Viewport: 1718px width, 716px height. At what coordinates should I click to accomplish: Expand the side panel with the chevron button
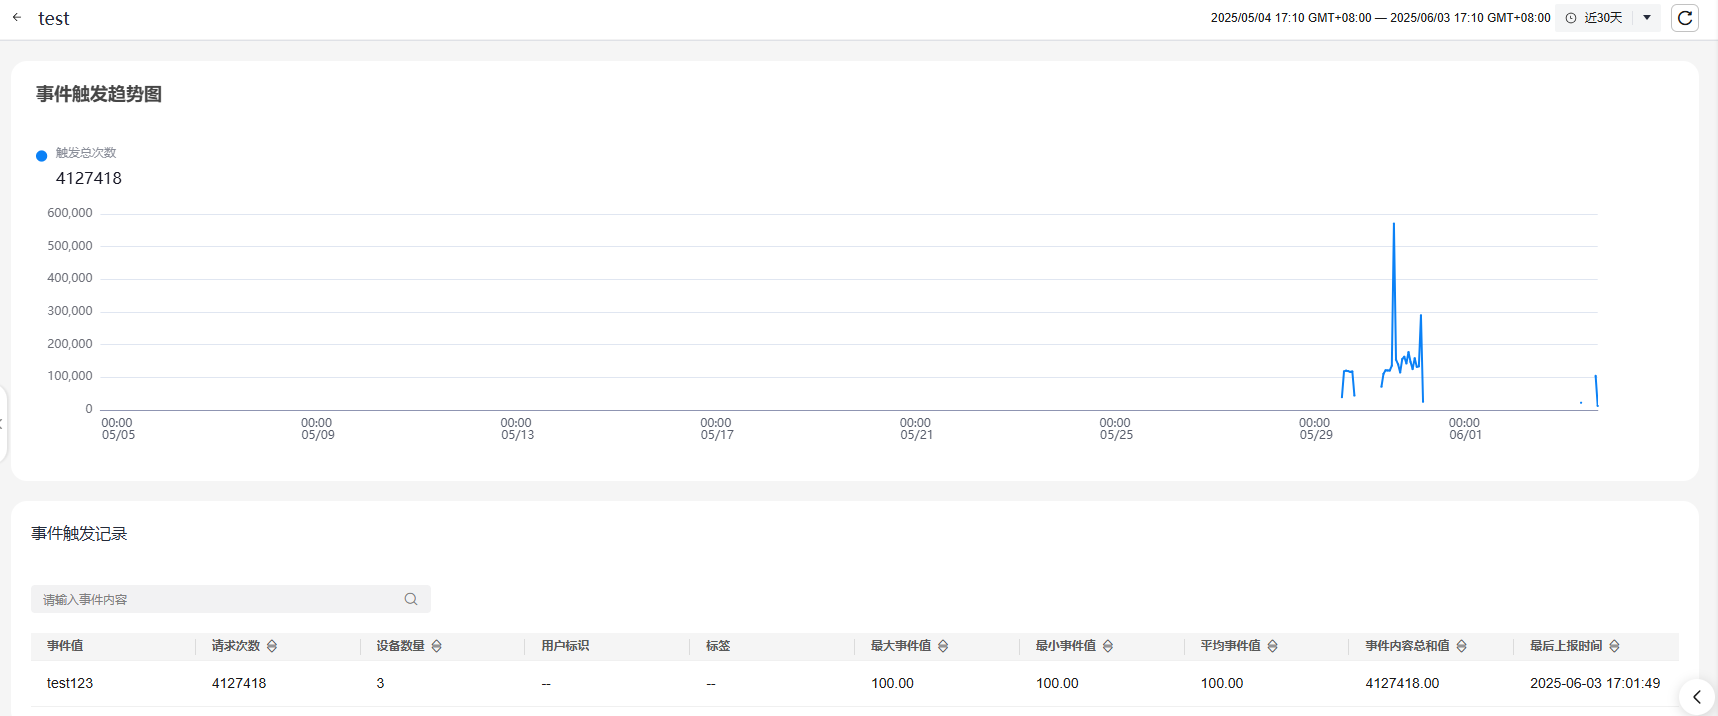click(1697, 697)
